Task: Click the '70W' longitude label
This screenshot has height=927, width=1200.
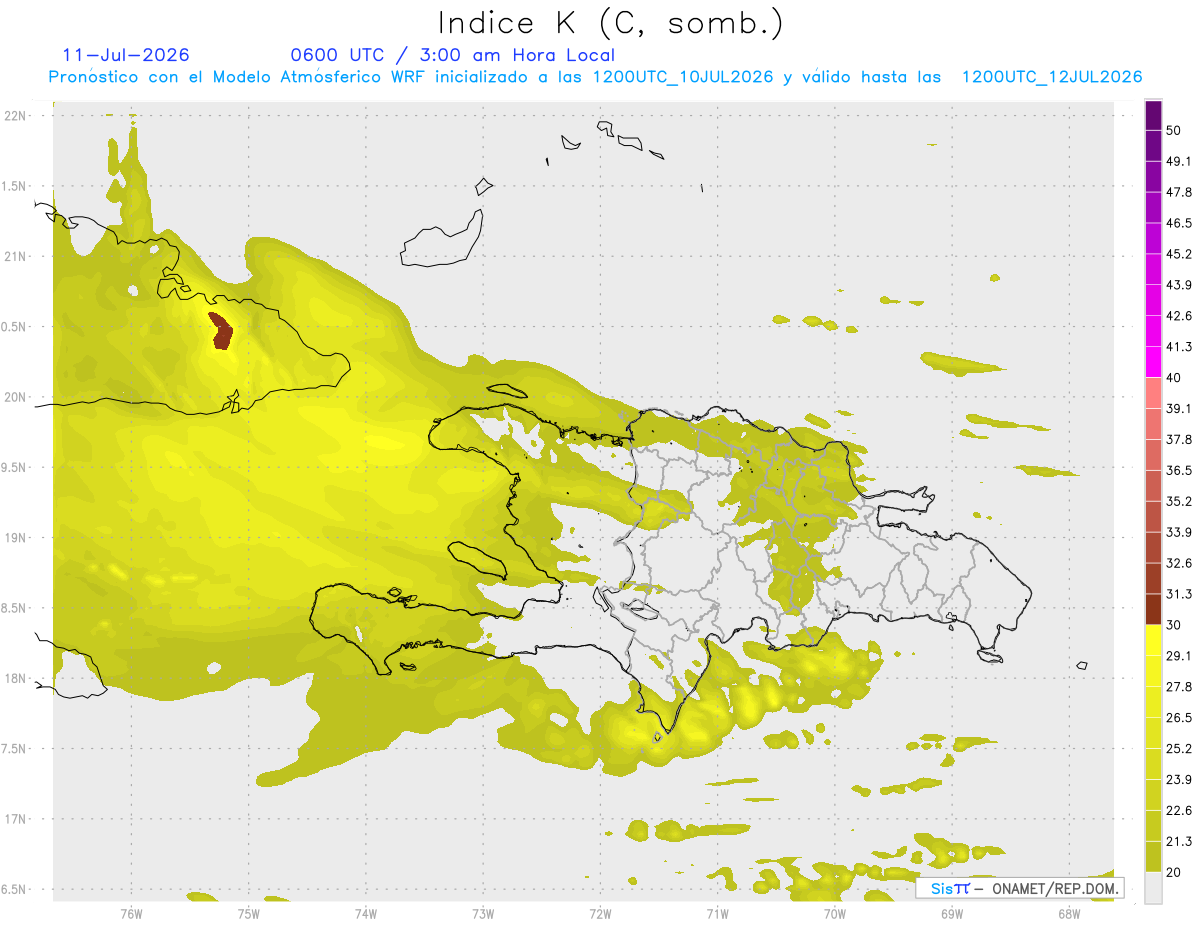Action: click(834, 913)
